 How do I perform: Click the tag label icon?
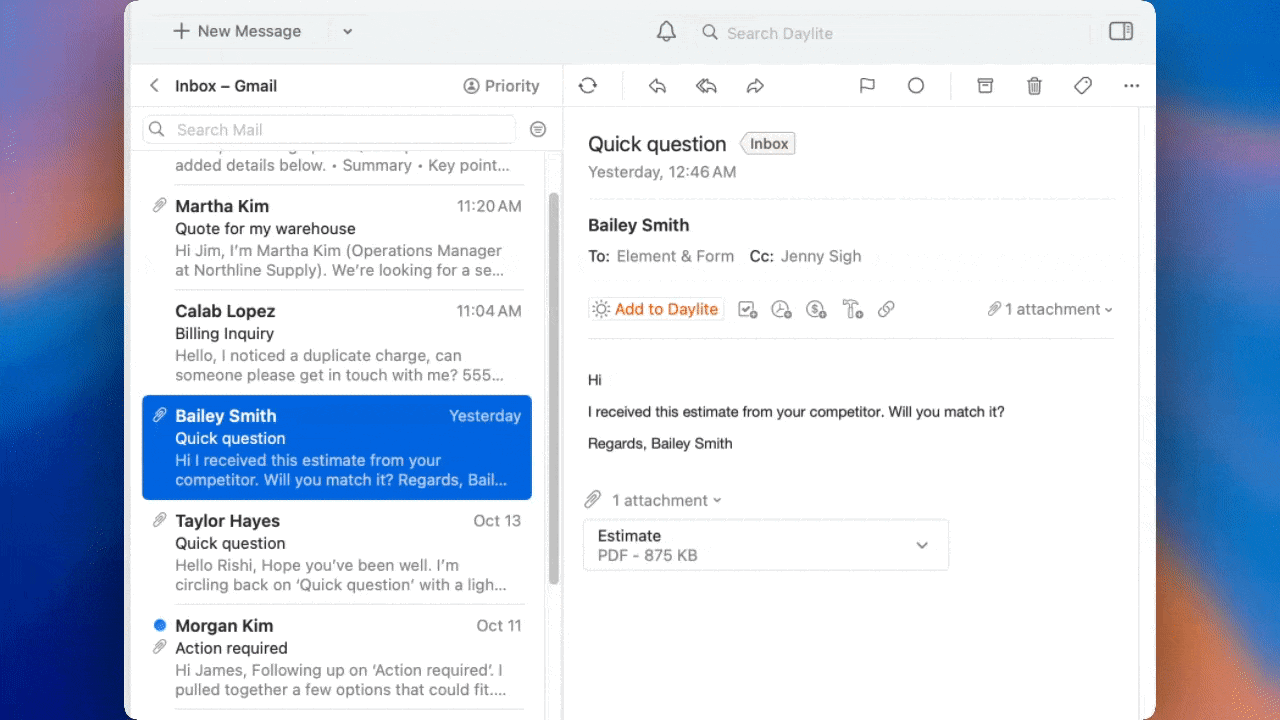coord(1083,86)
